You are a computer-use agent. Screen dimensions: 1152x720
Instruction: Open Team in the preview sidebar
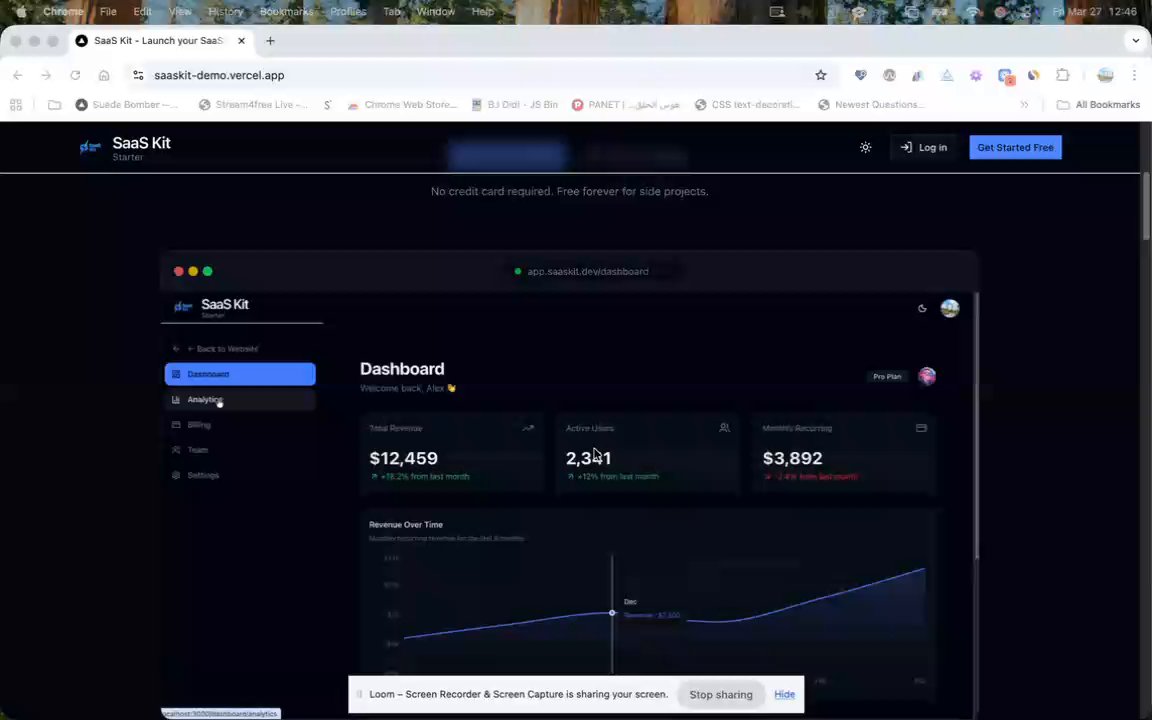pos(240,450)
